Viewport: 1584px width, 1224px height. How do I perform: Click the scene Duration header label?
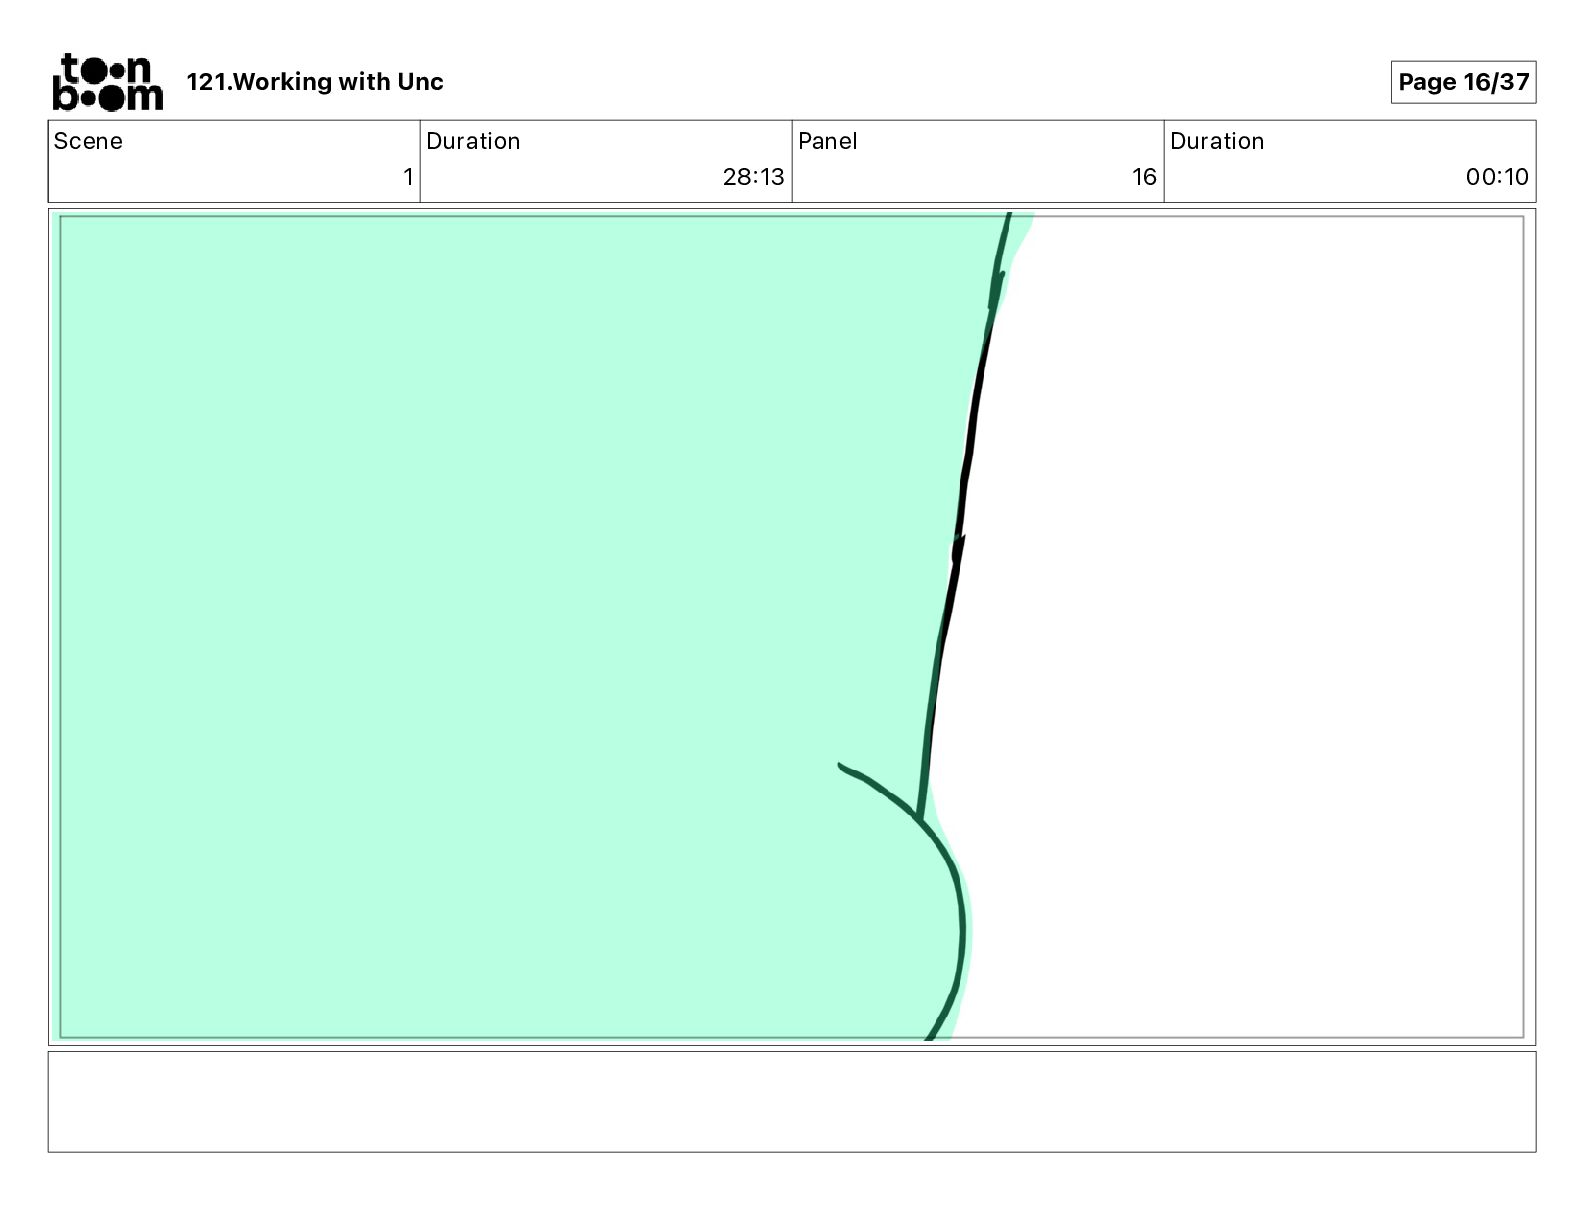(x=473, y=141)
